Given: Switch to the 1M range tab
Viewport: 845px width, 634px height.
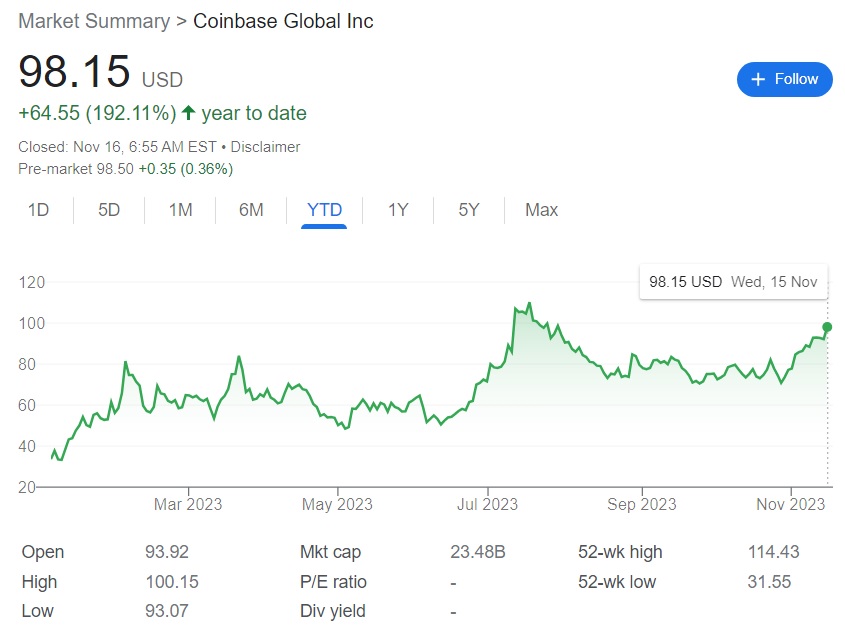Looking at the screenshot, I should pyautogui.click(x=180, y=210).
